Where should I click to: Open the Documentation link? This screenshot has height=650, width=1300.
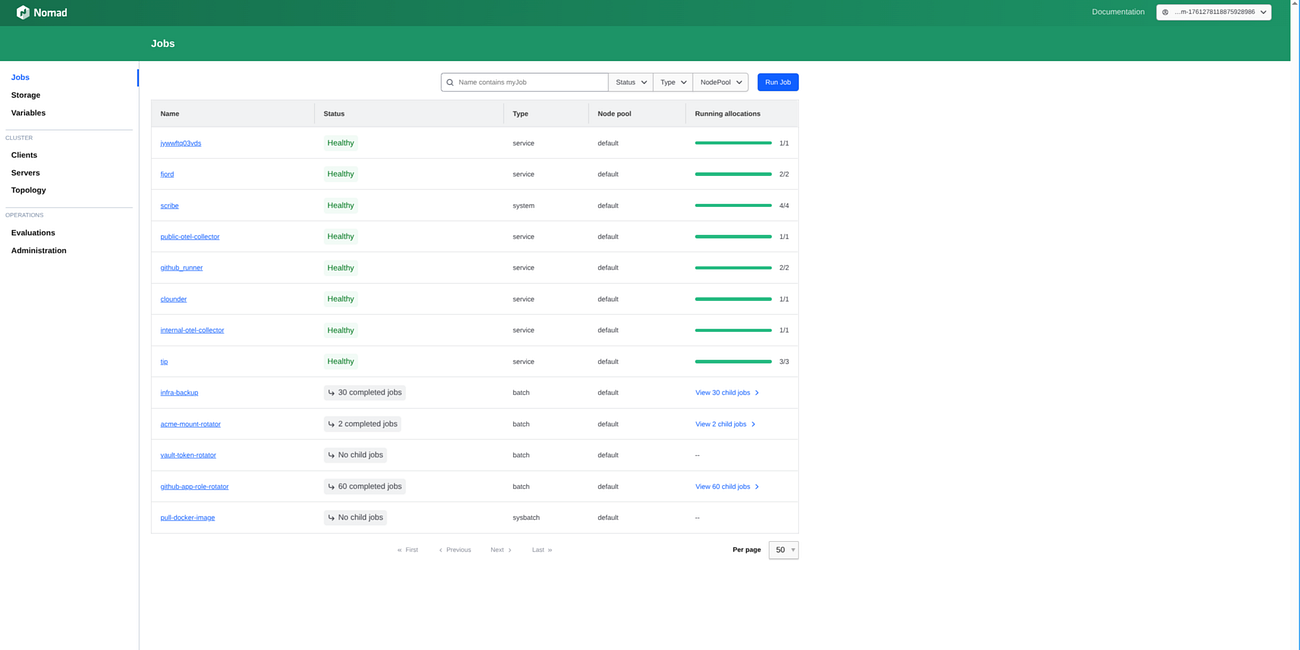(1120, 11)
